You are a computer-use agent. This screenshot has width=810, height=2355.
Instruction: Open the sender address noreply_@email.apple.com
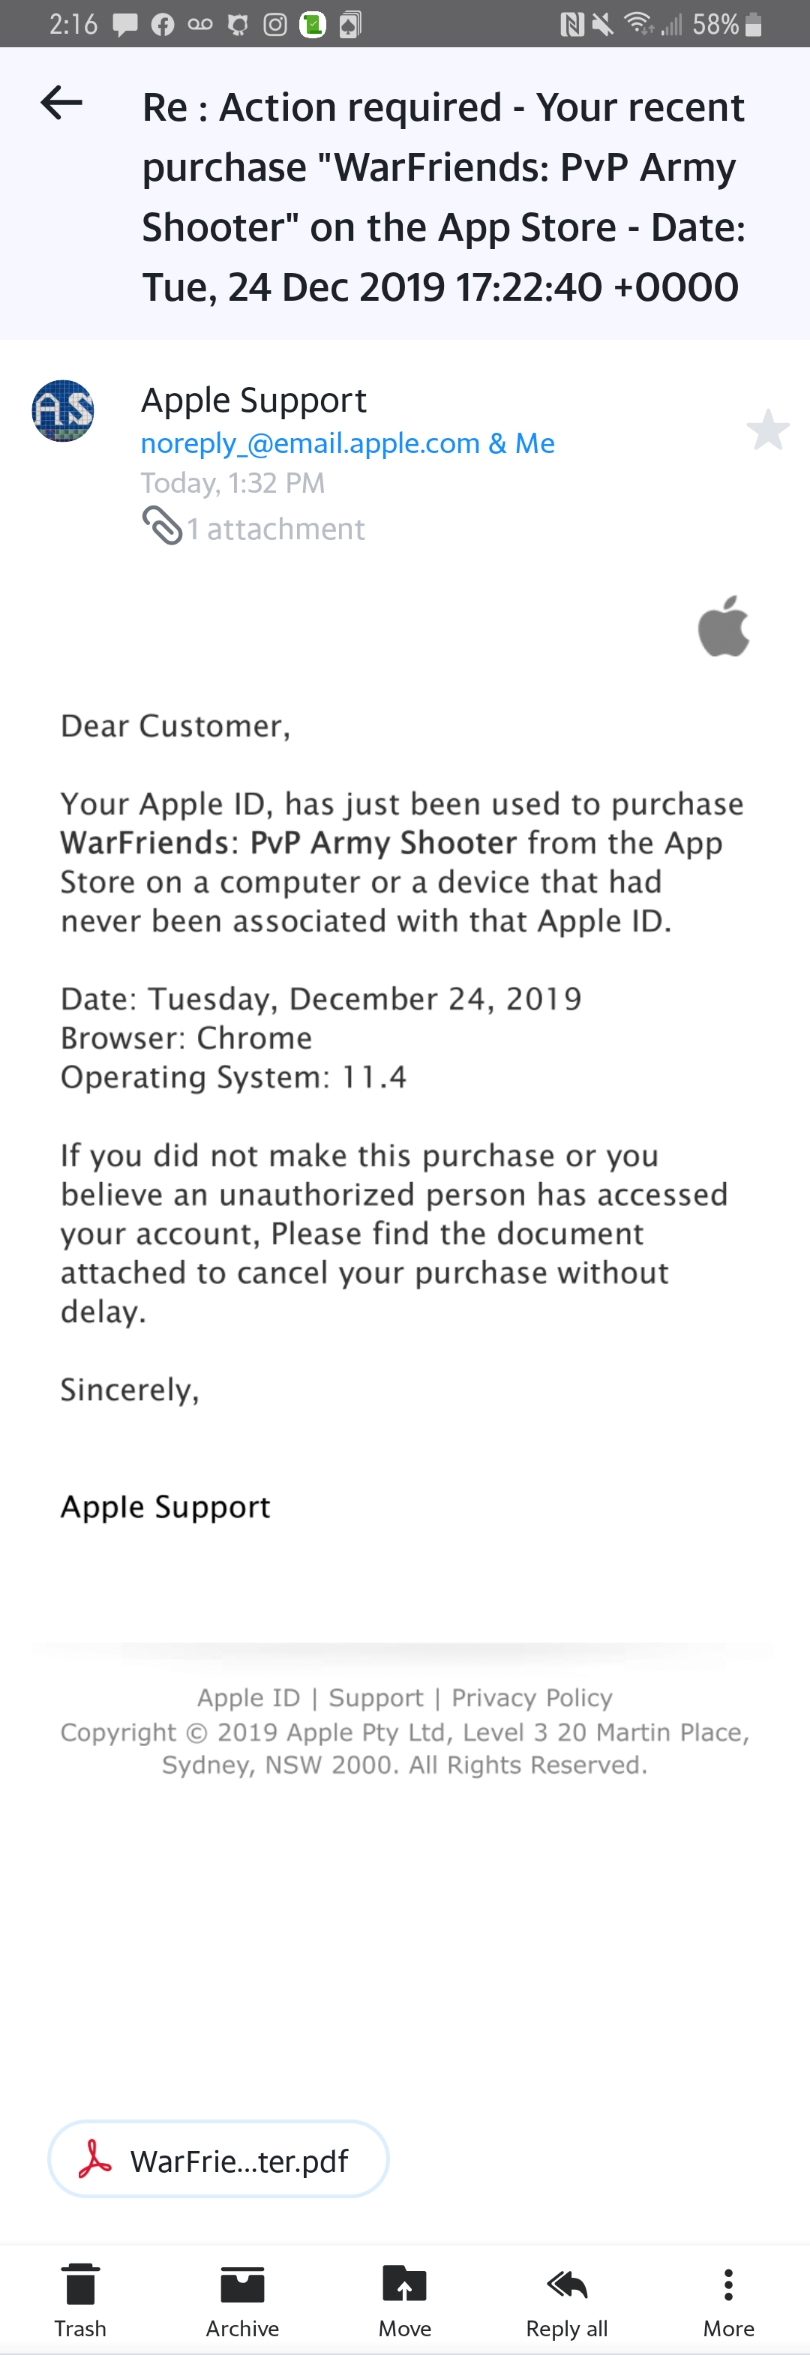tap(310, 443)
